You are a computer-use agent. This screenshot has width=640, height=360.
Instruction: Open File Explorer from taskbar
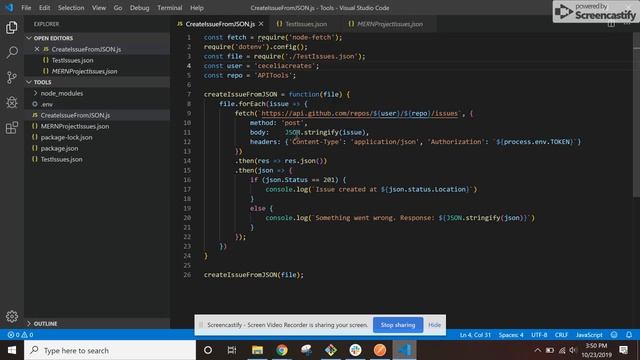tap(257, 350)
